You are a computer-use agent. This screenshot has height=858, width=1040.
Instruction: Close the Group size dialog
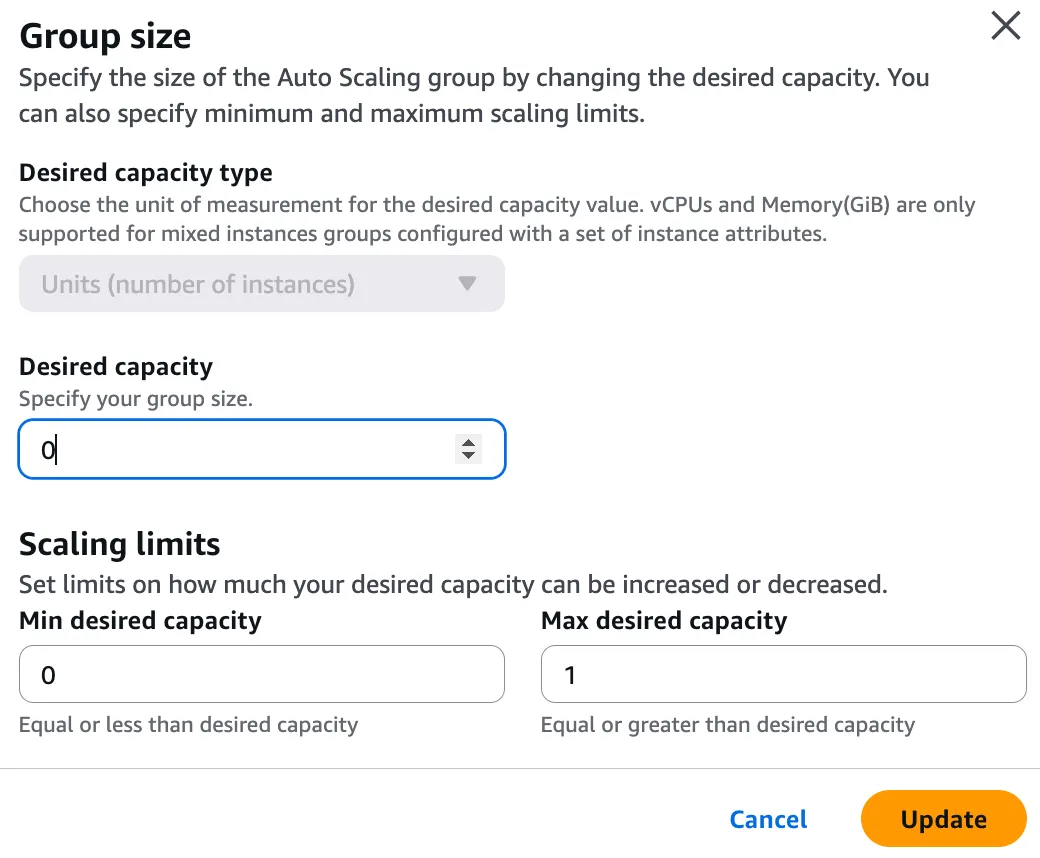tap(1005, 26)
